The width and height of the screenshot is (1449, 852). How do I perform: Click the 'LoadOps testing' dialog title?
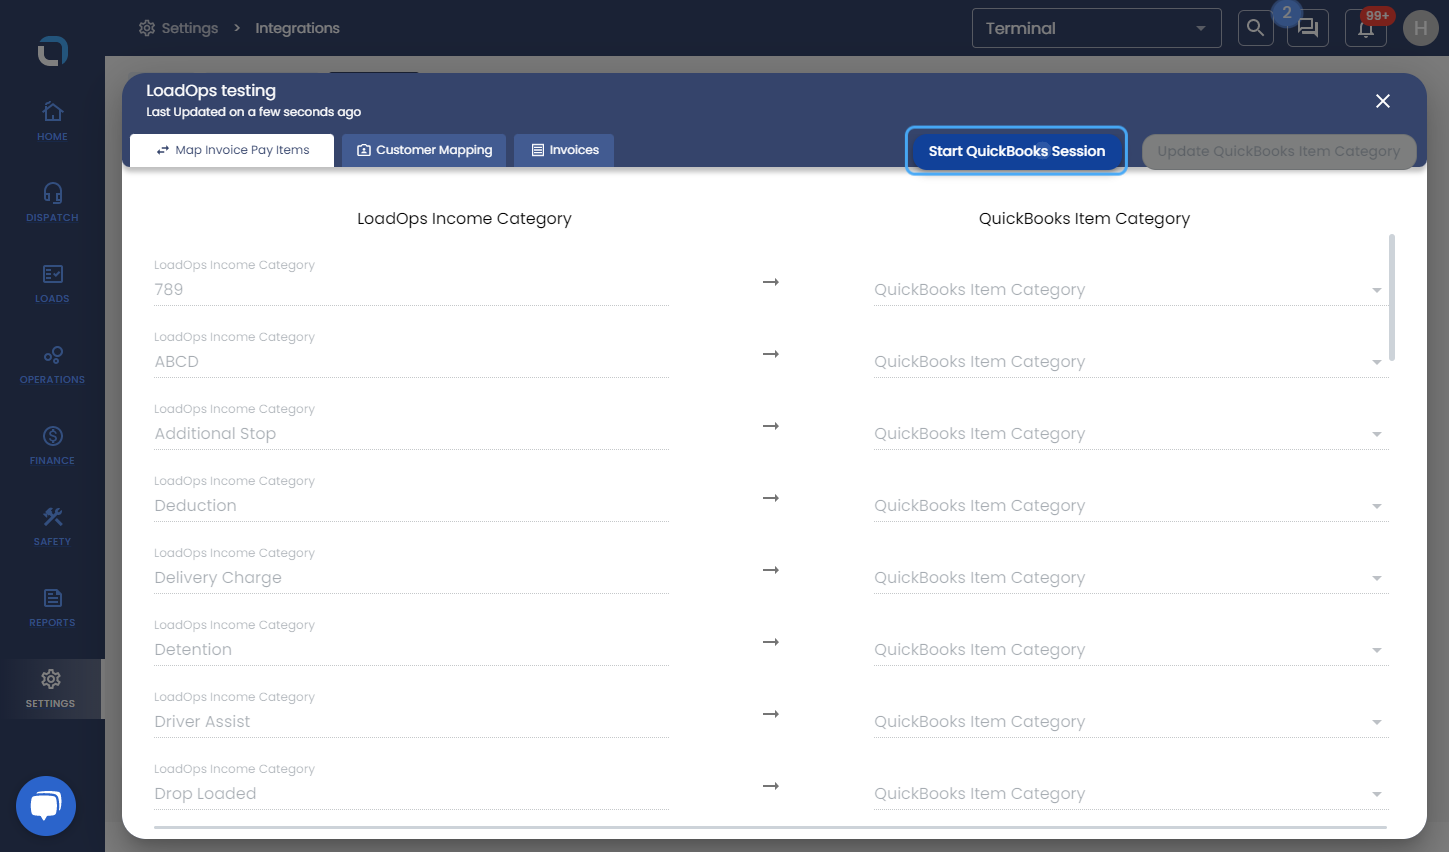point(211,91)
